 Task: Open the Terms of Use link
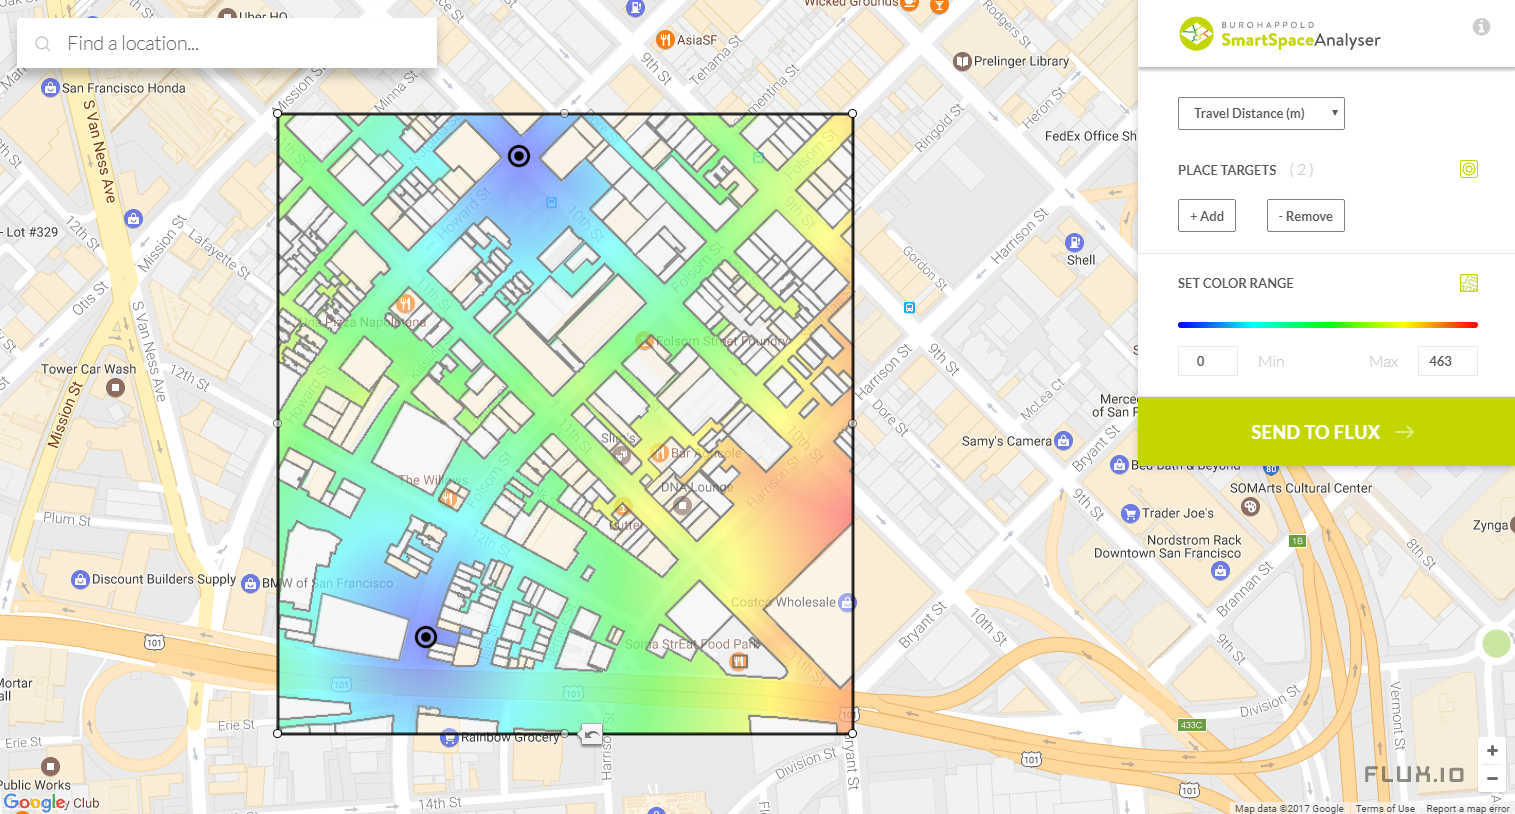(1385, 808)
